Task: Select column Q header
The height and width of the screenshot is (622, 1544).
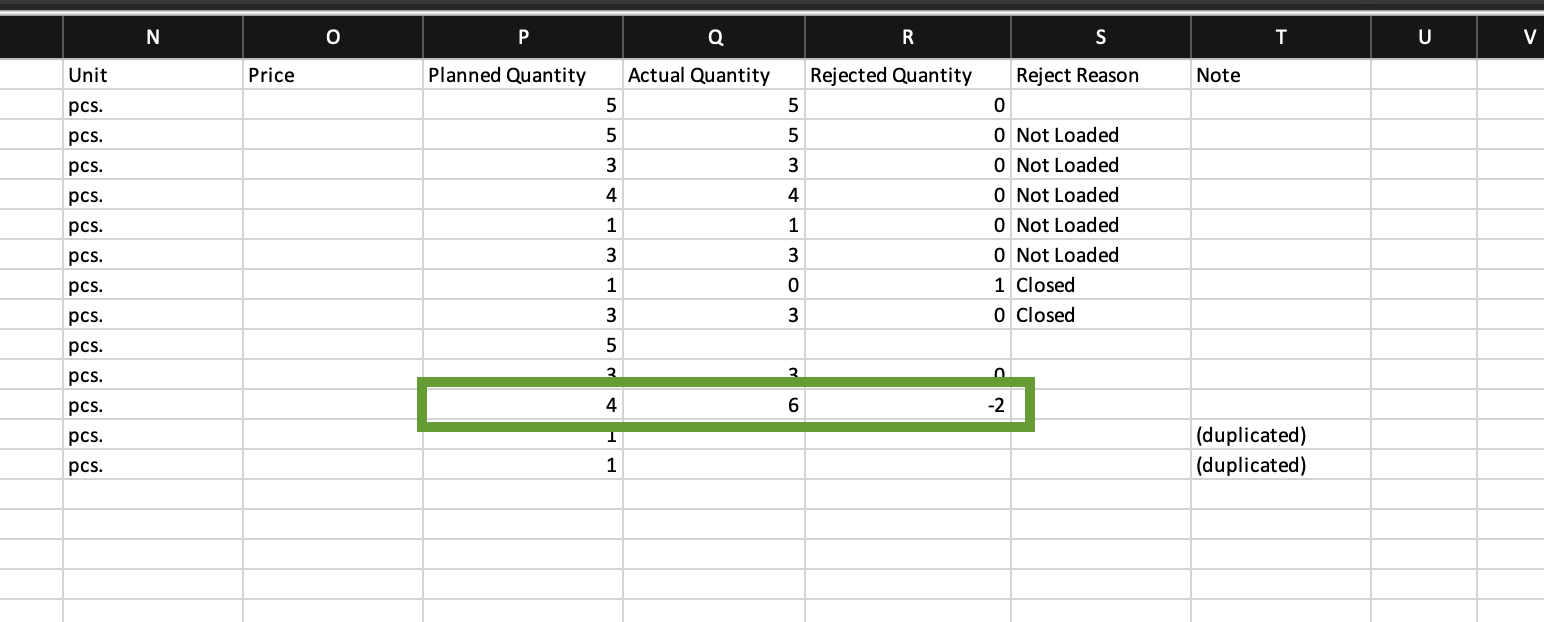Action: [714, 37]
